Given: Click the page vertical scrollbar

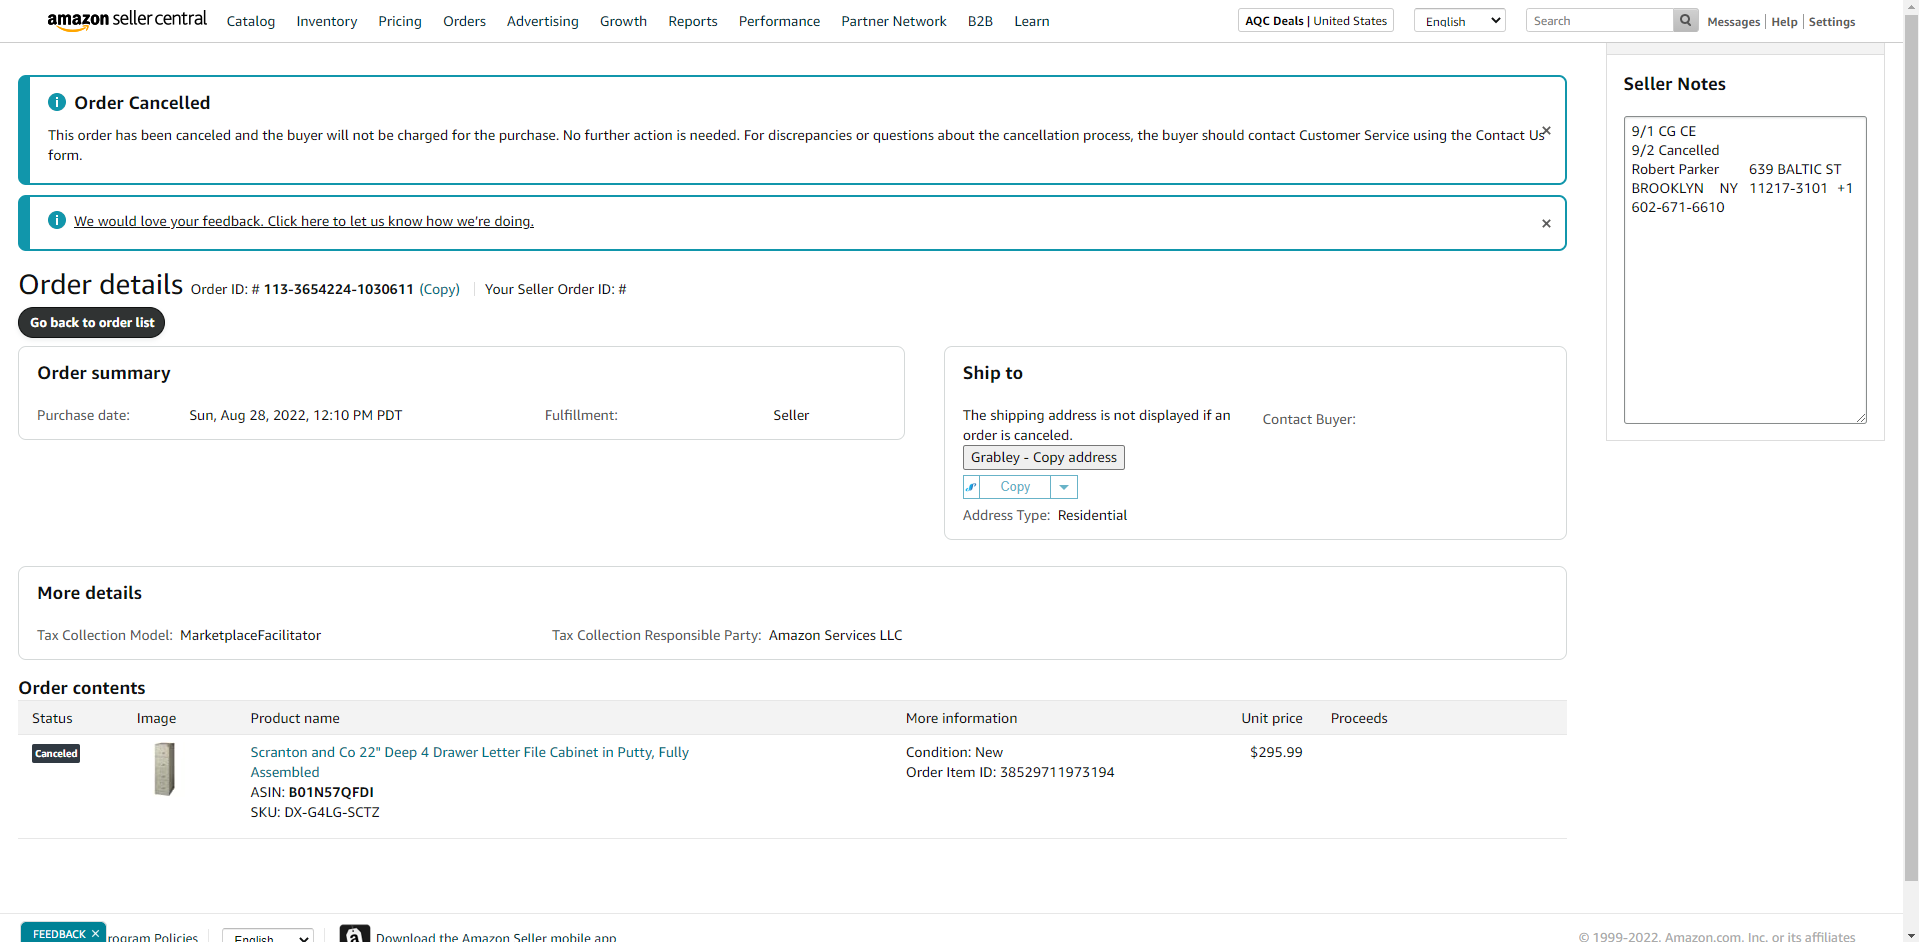Looking at the screenshot, I should point(1911,450).
